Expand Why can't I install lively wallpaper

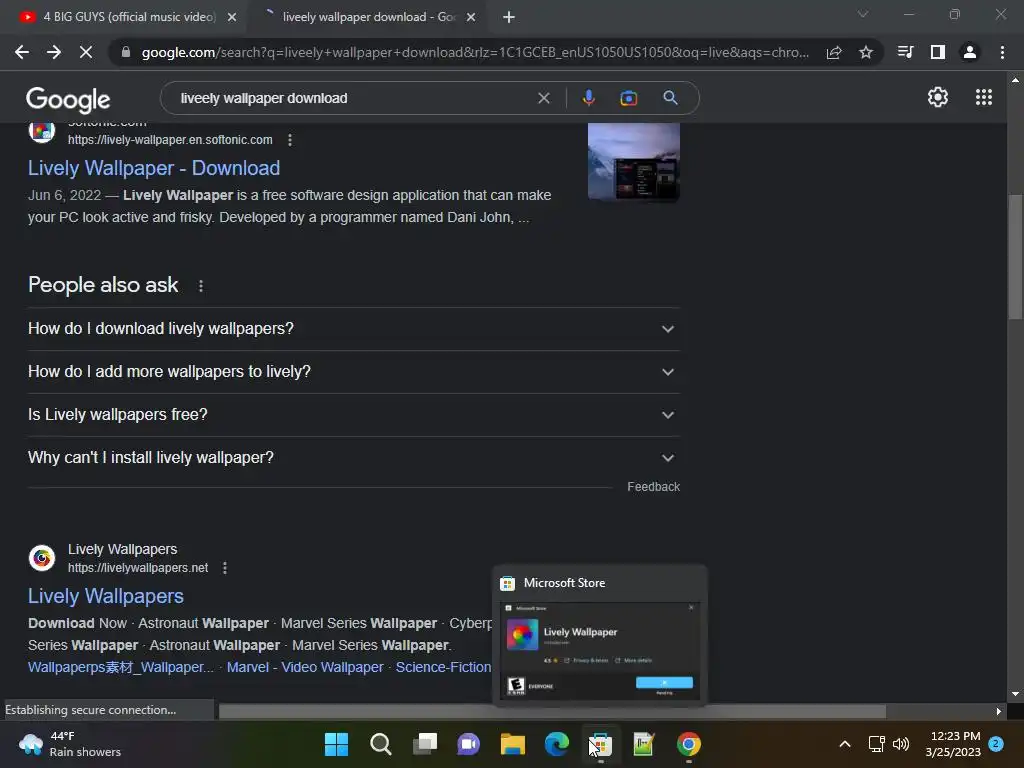tap(353, 458)
